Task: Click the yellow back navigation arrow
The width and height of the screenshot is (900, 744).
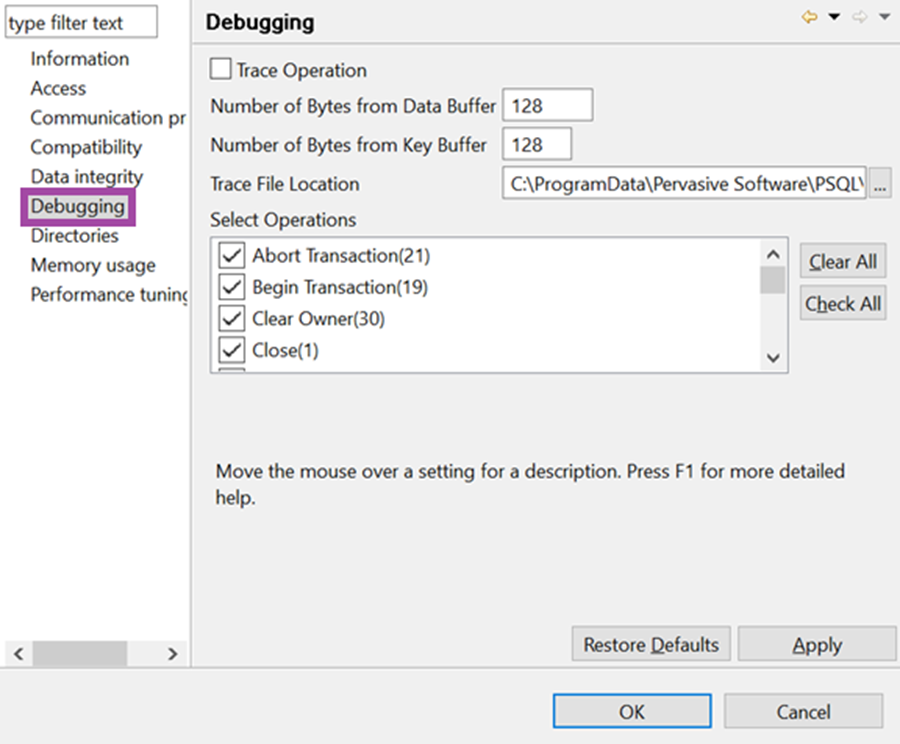Action: coord(809,17)
